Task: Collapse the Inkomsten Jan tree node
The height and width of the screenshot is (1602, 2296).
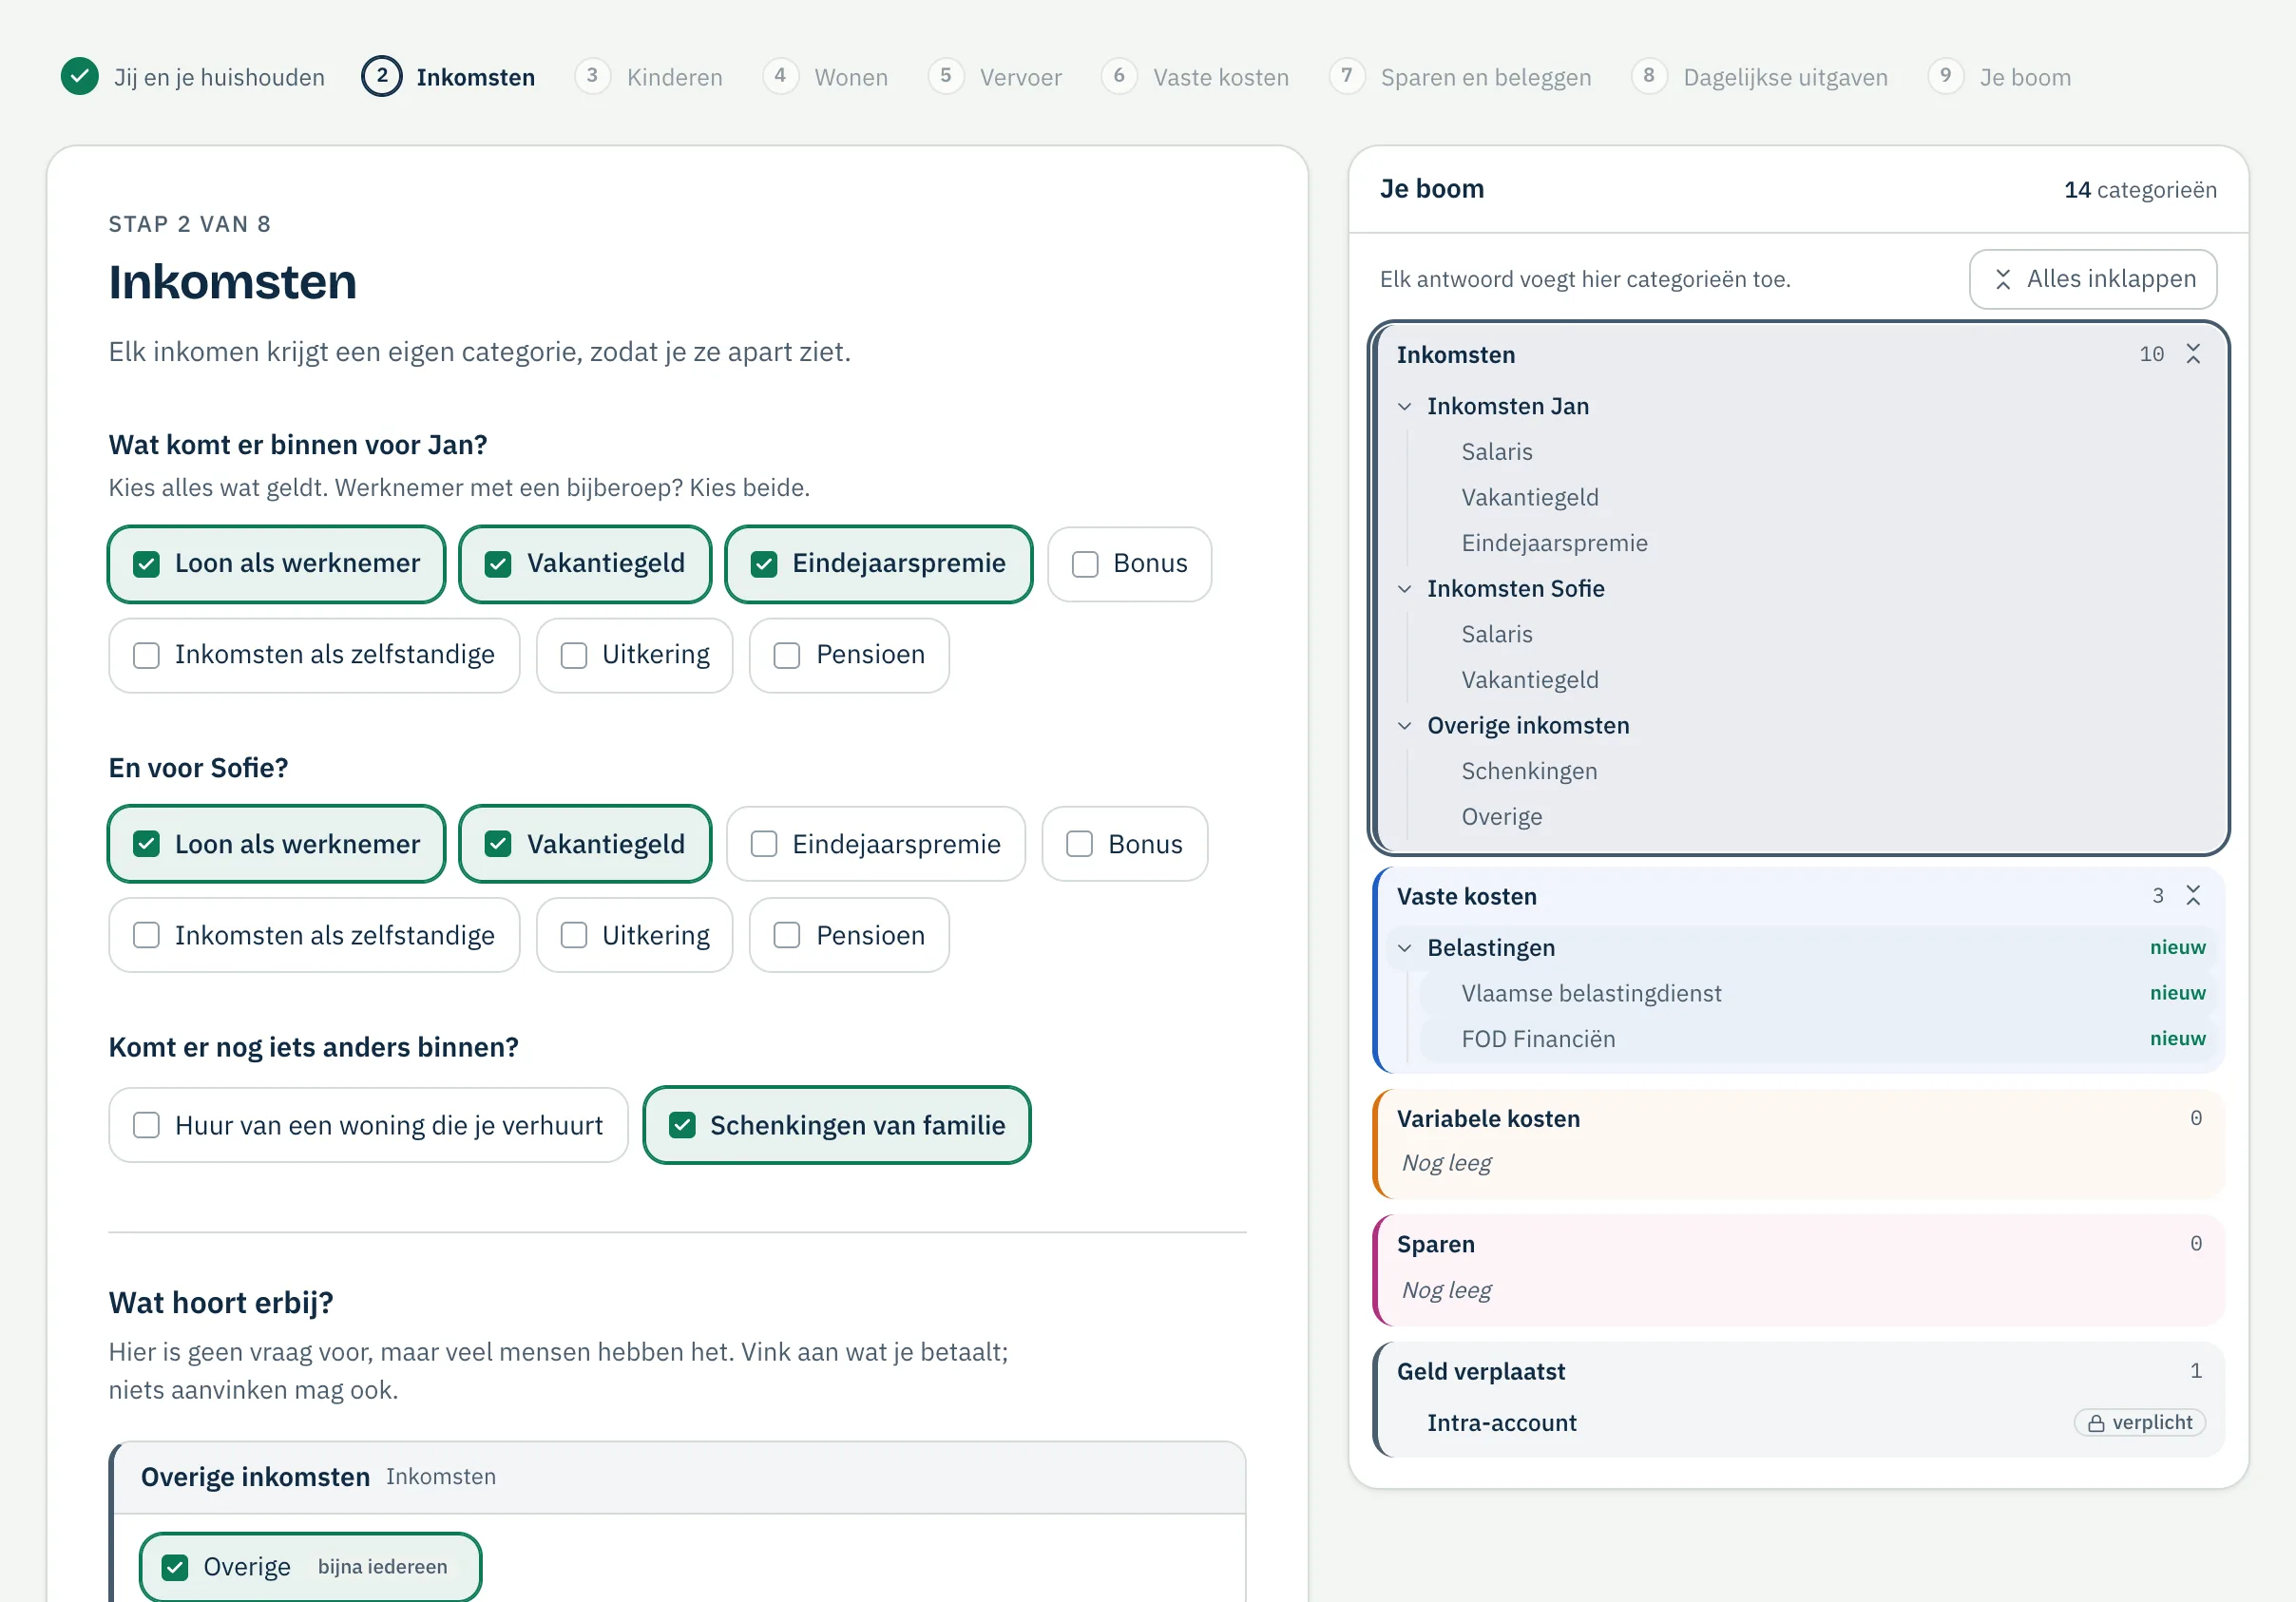Action: (x=1404, y=407)
